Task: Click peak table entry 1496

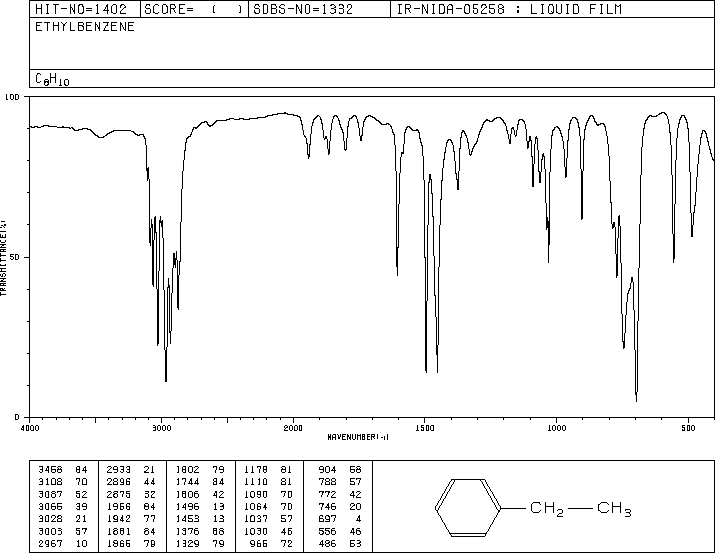Action: pos(187,506)
